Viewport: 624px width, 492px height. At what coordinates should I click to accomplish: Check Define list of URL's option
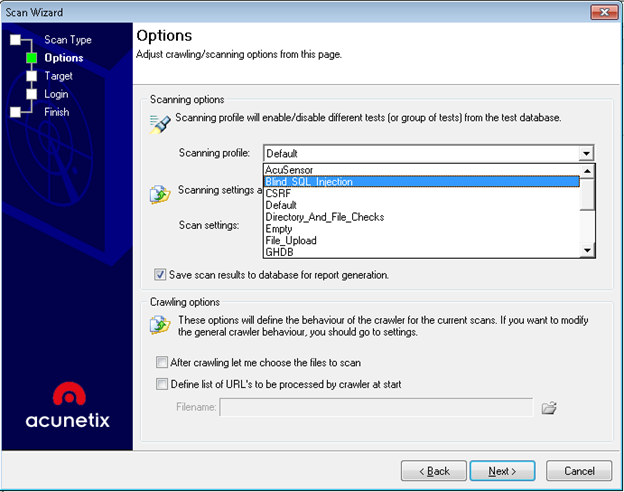162,385
